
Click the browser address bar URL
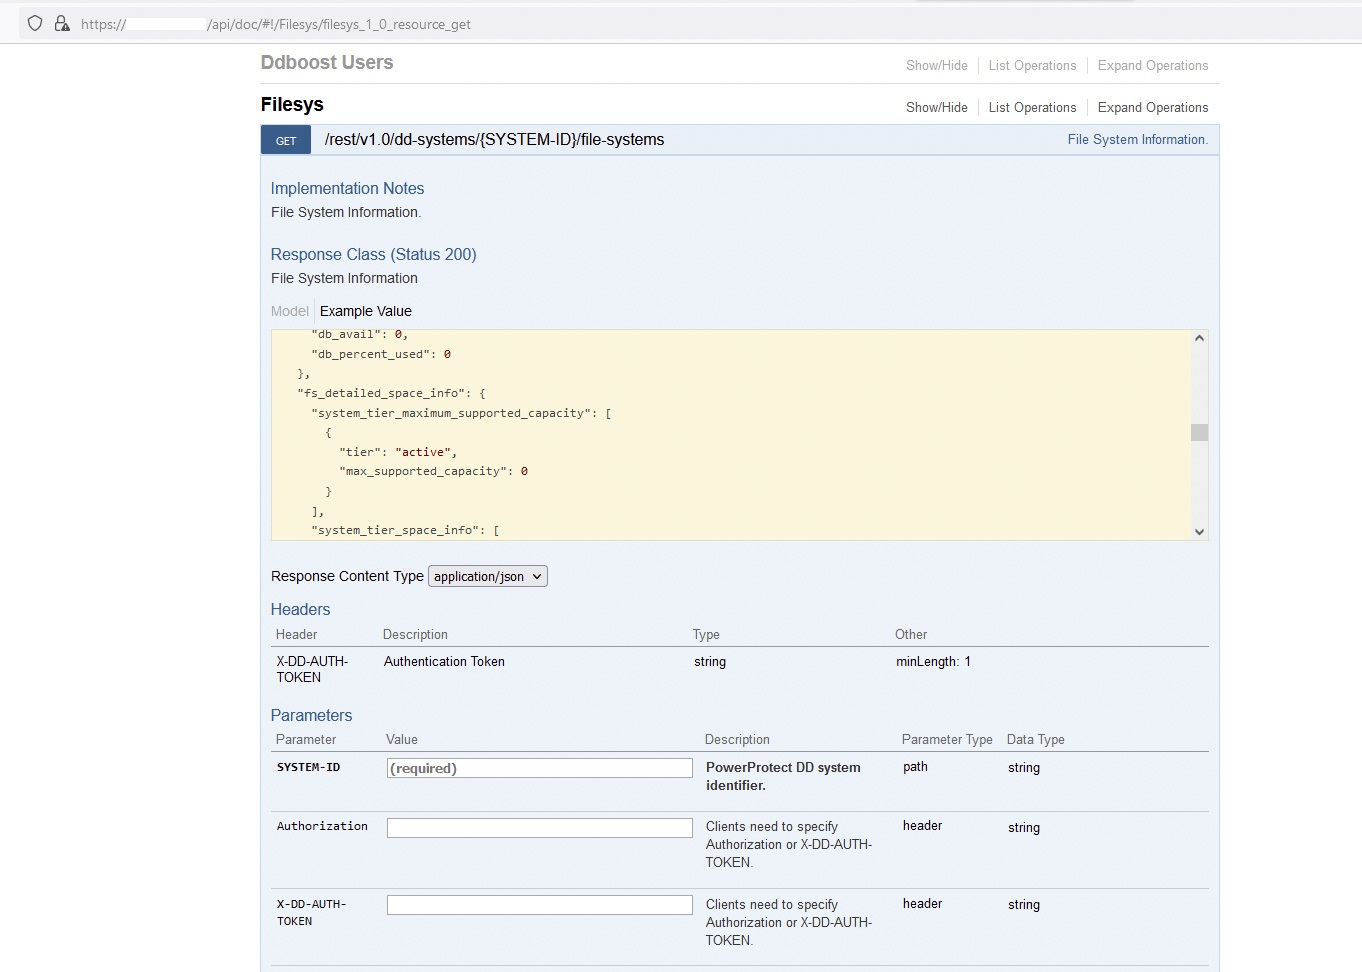coord(276,24)
